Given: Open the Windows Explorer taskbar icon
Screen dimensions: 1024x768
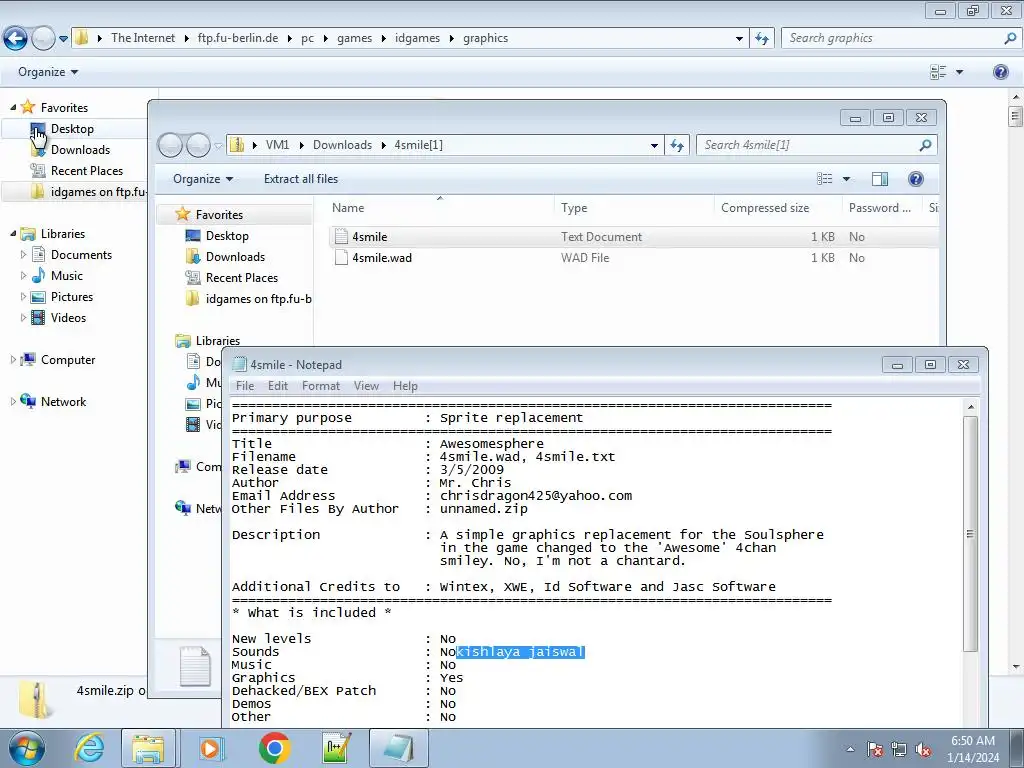Looking at the screenshot, I should point(148,748).
